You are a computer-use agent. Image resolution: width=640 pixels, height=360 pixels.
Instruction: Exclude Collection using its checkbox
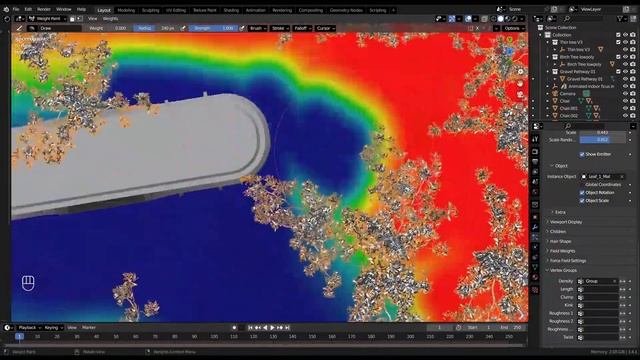pyautogui.click(x=618, y=35)
